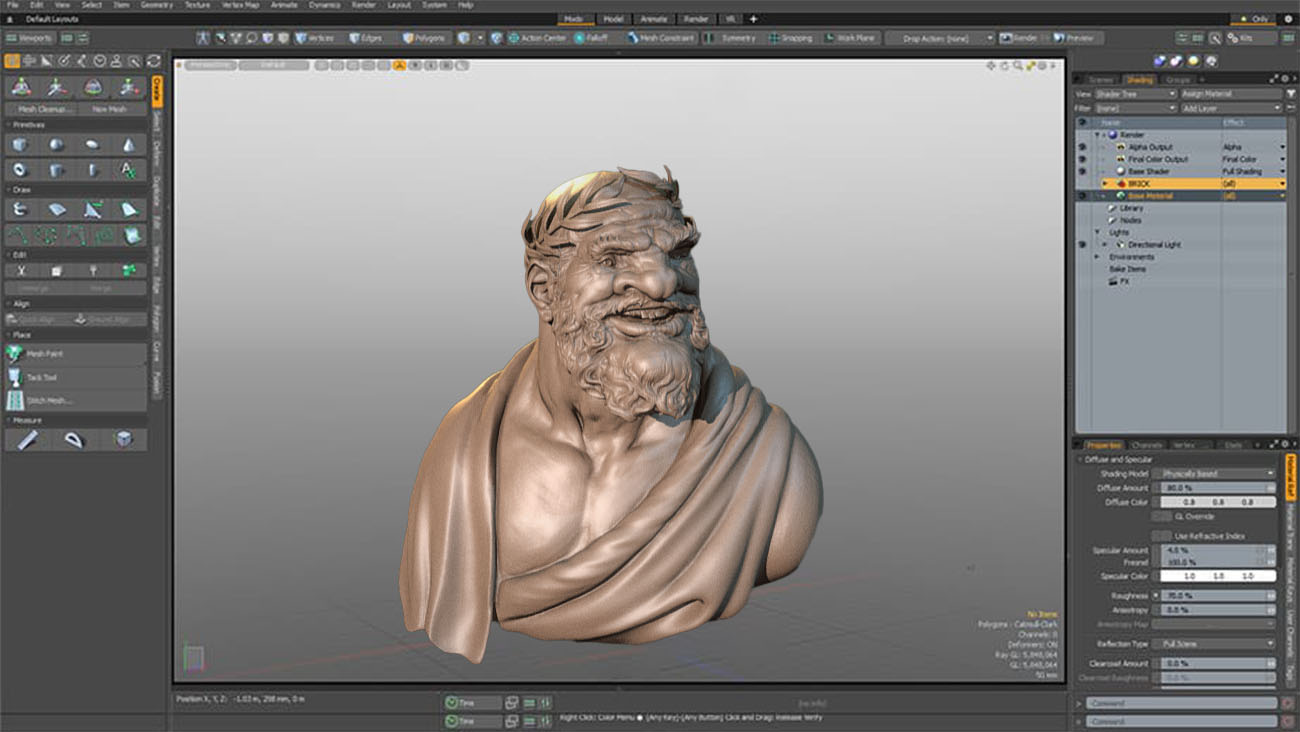
Task: Enable Edges selection mode
Action: pyautogui.click(x=366, y=38)
